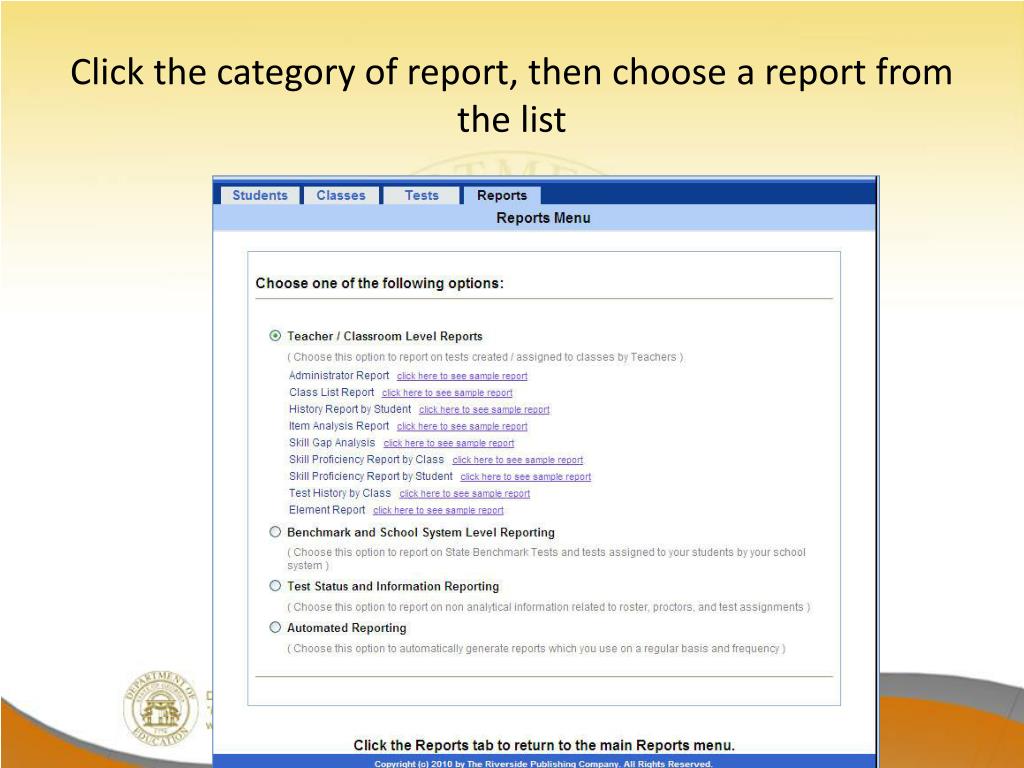
Task: View sample report link for Test History by Class
Action: [x=464, y=494]
